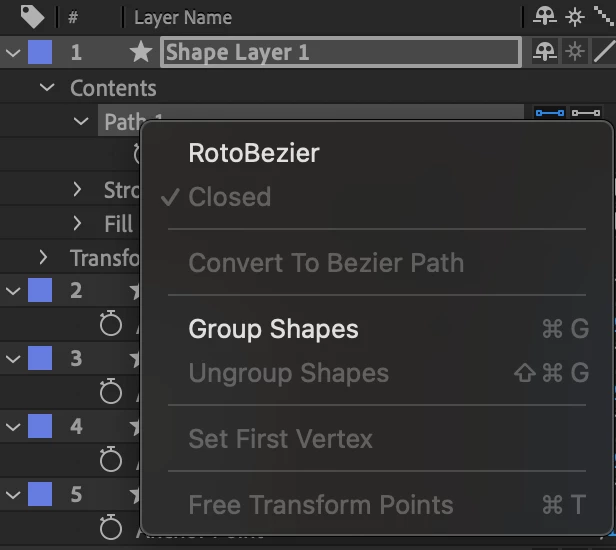Toggle the shy switch for Shape Layer 1
The height and width of the screenshot is (550, 616).
click(544, 52)
